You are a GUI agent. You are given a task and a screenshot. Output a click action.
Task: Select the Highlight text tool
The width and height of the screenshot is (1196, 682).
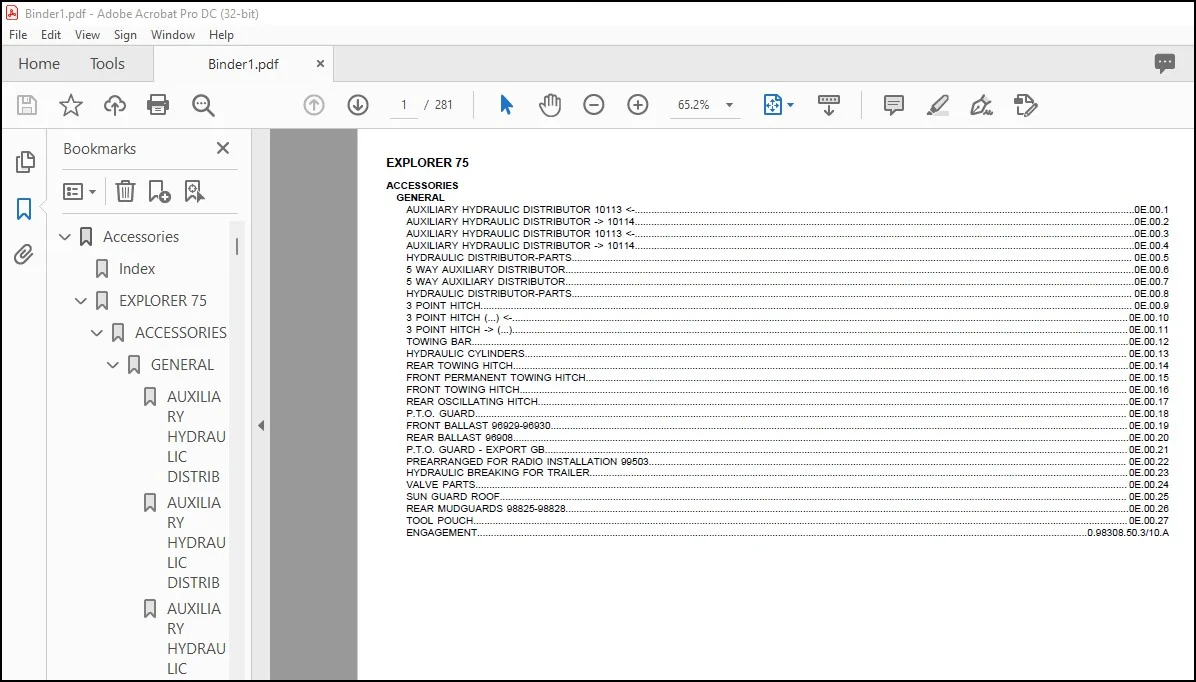937,105
